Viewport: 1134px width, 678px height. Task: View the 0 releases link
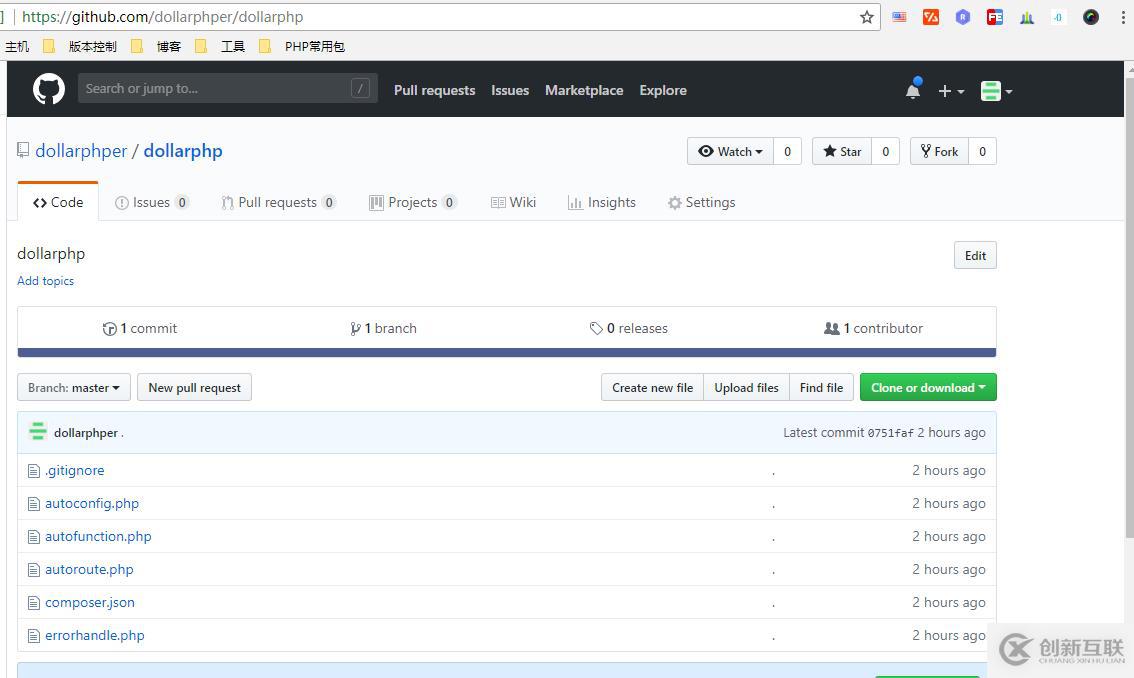coord(628,329)
